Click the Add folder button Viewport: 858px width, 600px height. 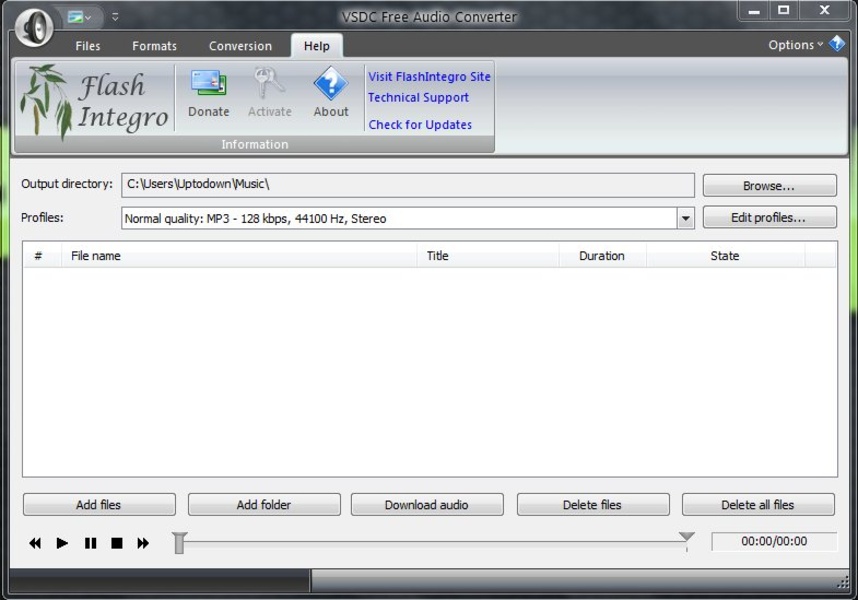point(264,504)
